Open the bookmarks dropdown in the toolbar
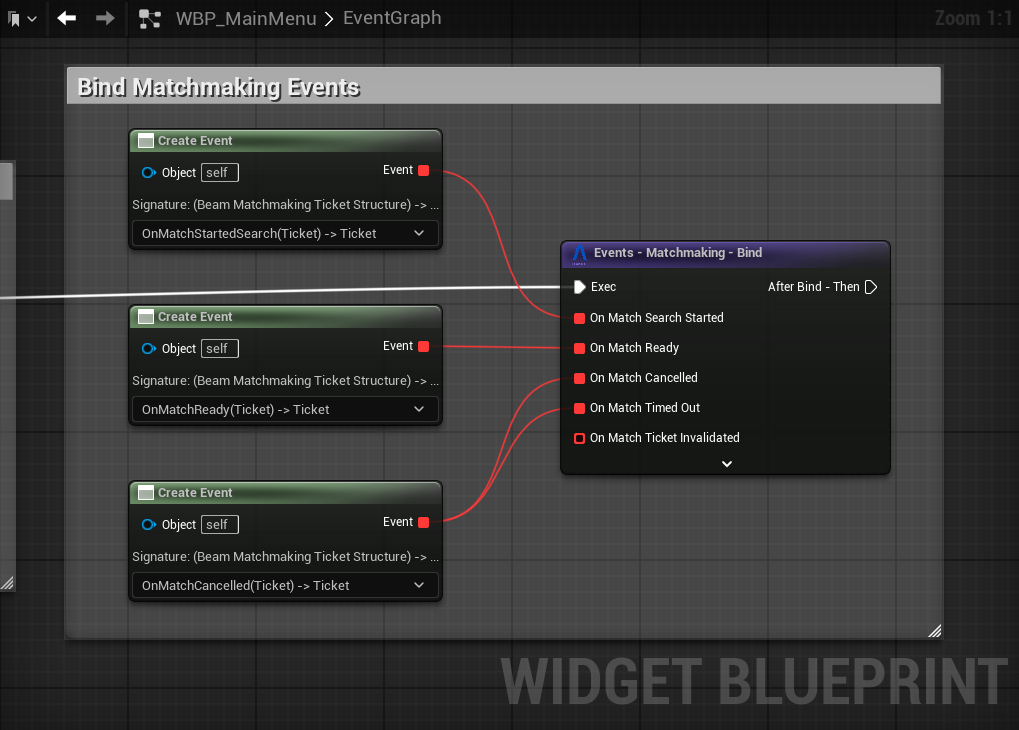Screen dimensions: 1019x730 pyautogui.click(x=22, y=19)
